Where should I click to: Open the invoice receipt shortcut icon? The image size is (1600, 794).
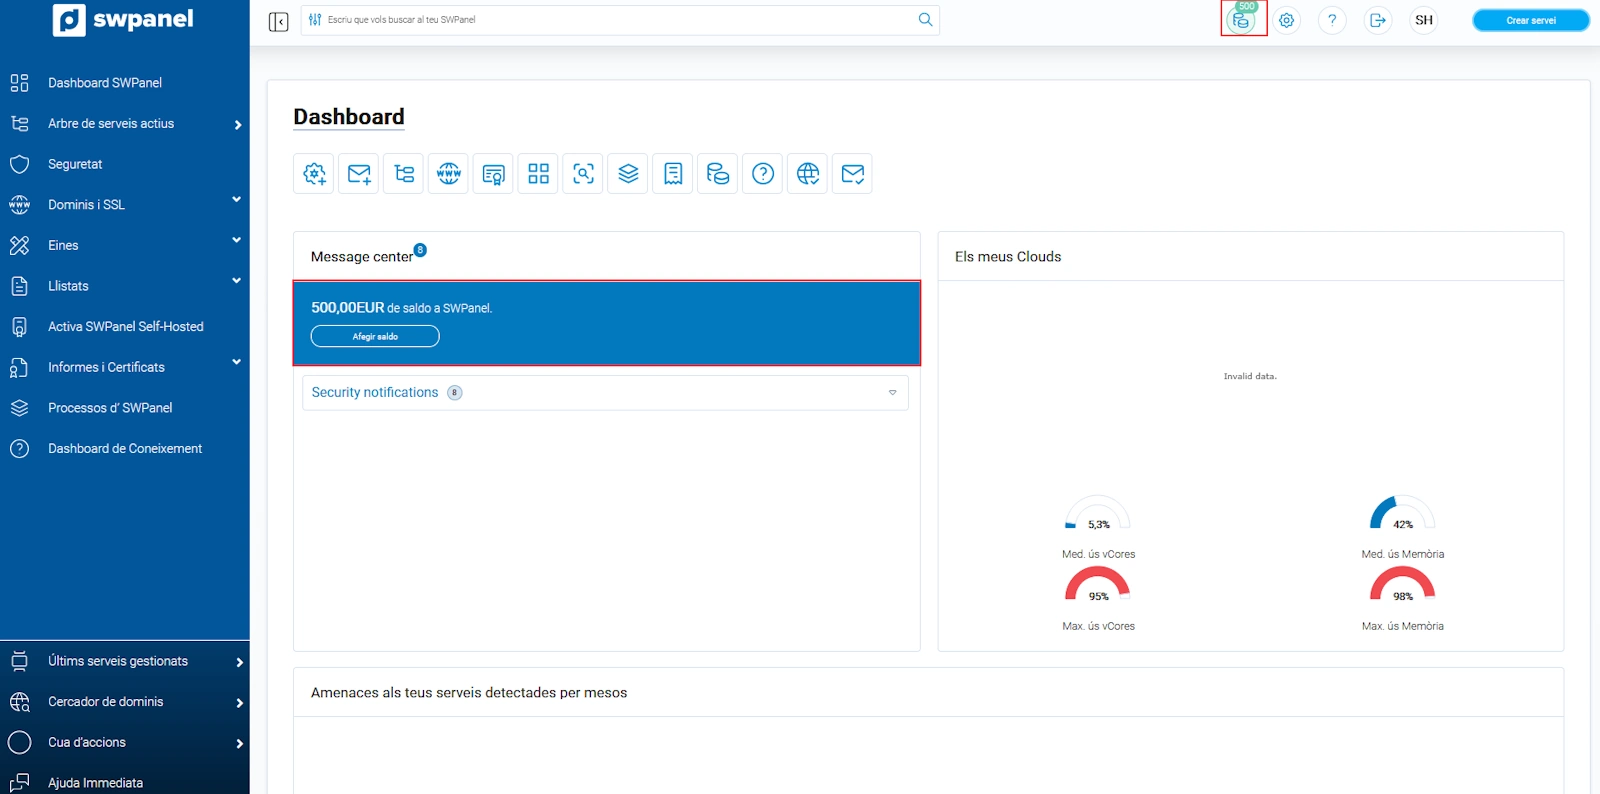(x=673, y=174)
